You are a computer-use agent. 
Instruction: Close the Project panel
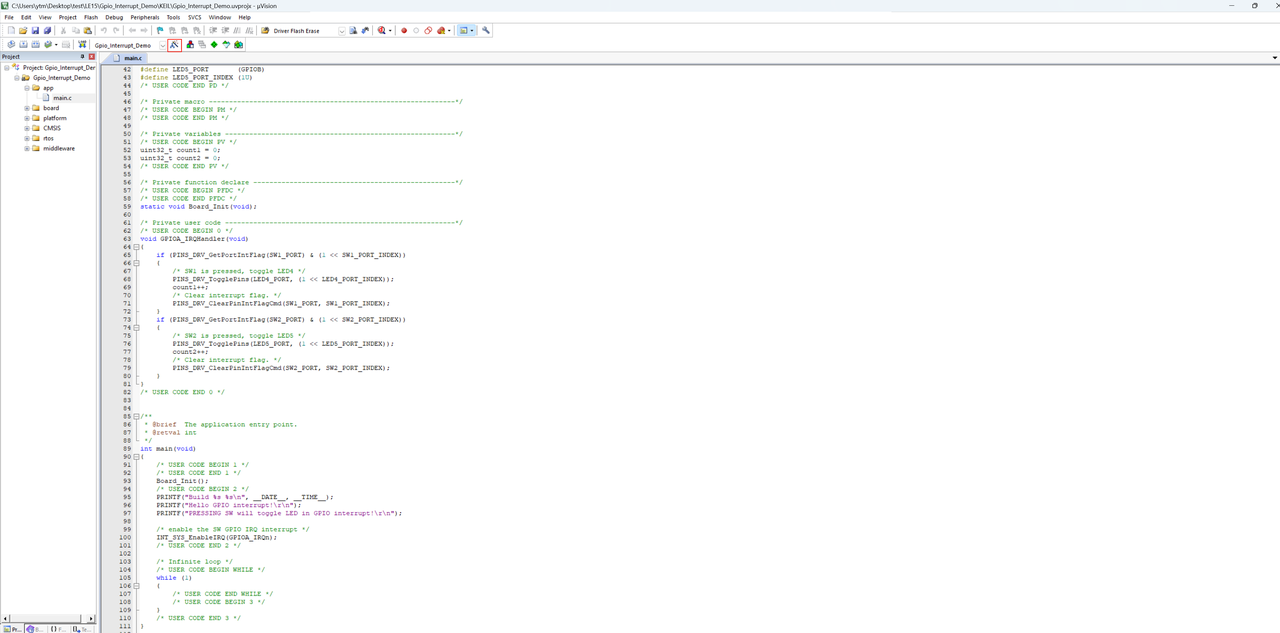[x=92, y=57]
